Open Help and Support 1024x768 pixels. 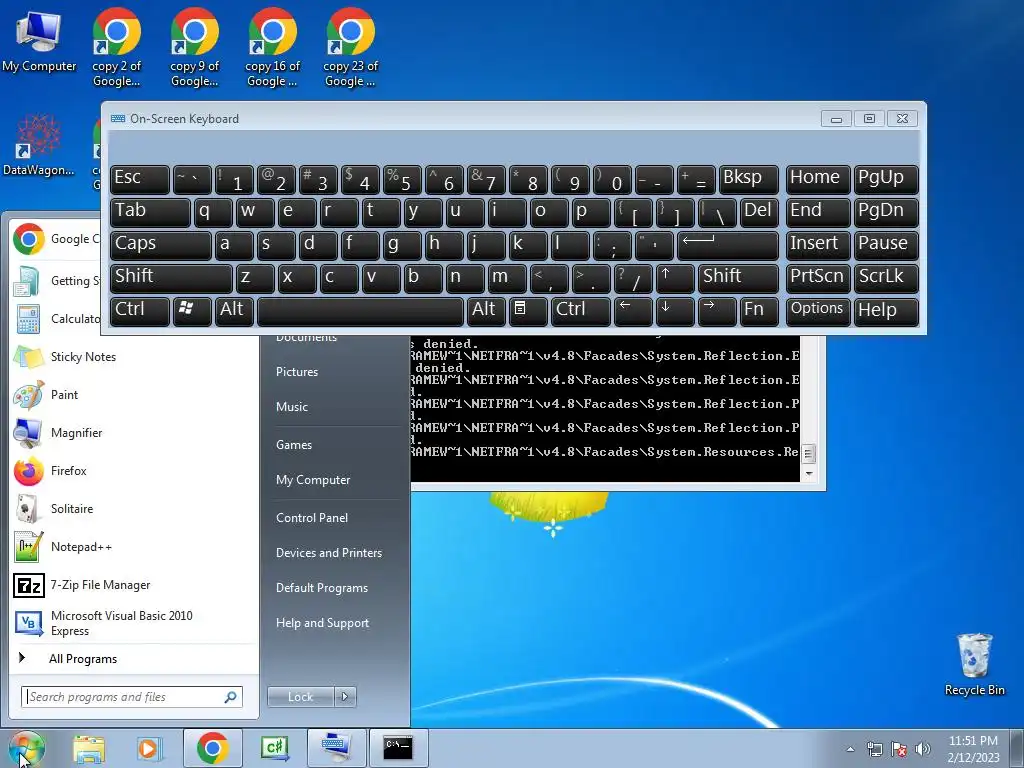[x=323, y=623]
